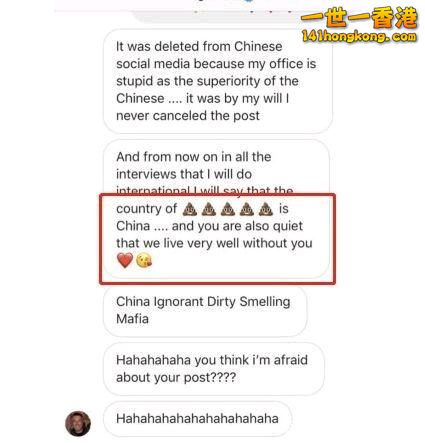Click the first poop emoji
The width and height of the screenshot is (425, 443).
click(190, 209)
